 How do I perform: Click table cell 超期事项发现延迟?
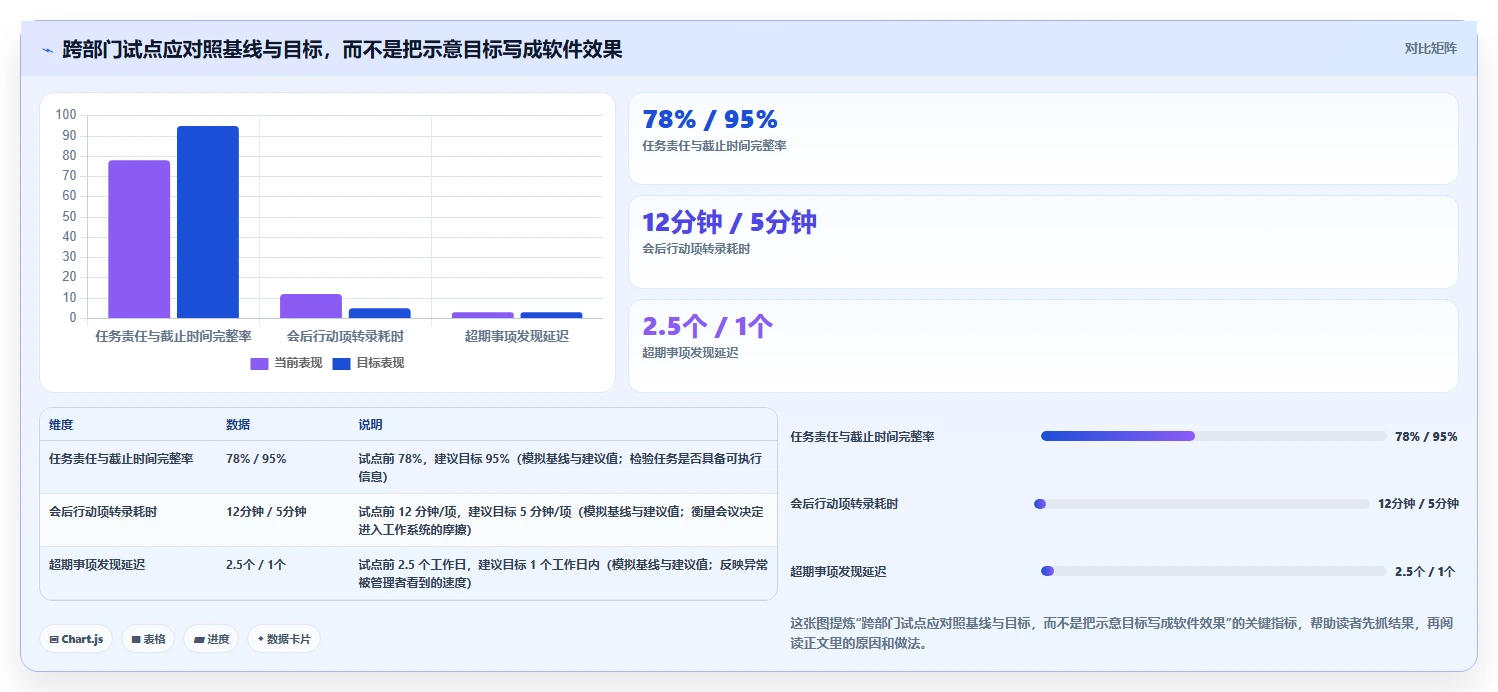coord(97,565)
